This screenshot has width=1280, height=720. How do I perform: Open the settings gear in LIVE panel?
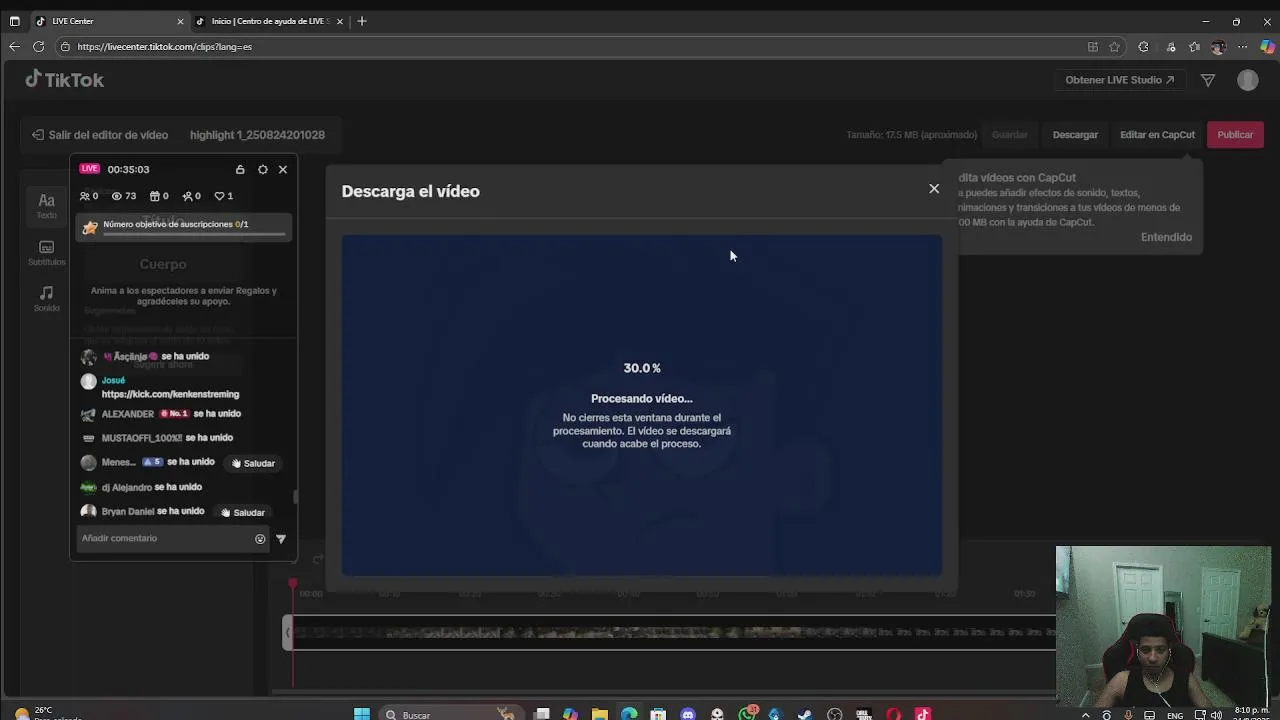pos(262,169)
